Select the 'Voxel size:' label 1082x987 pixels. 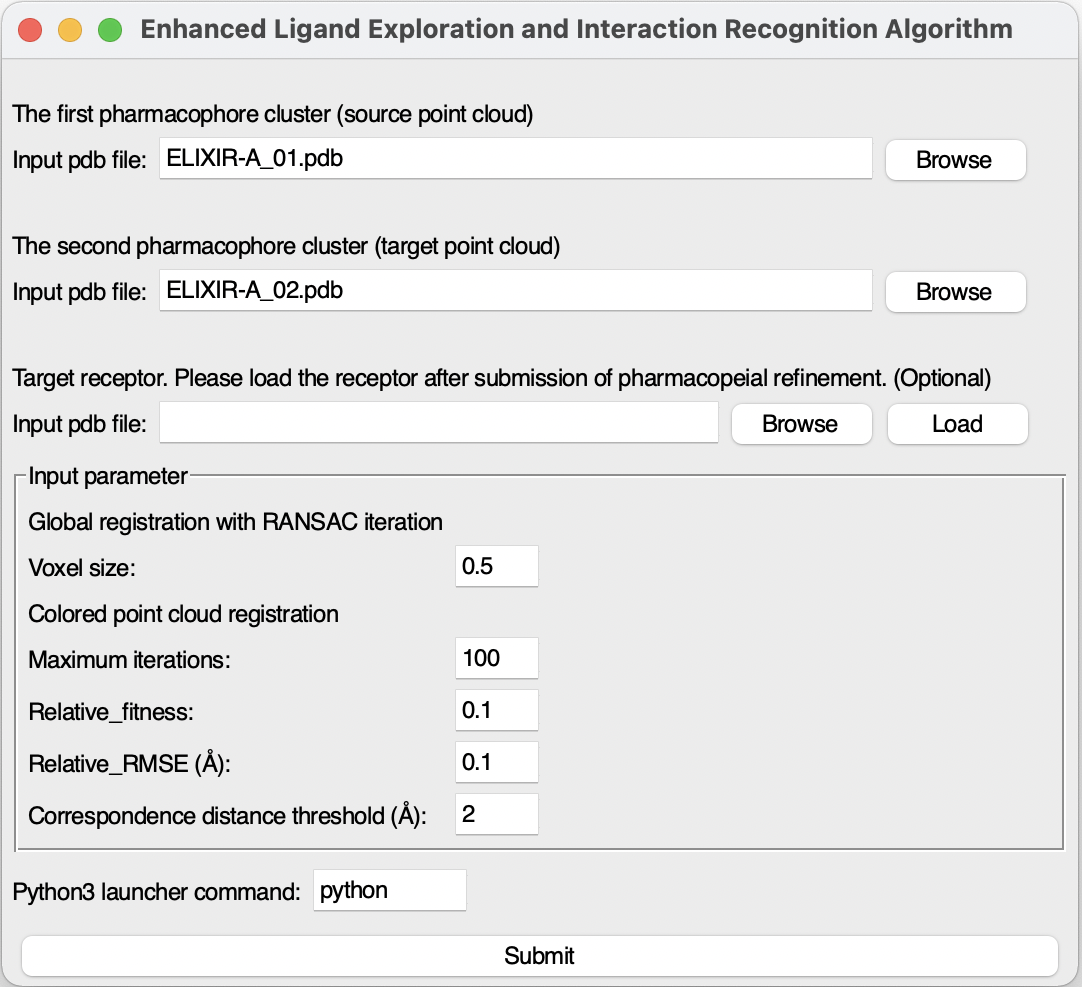[82, 568]
